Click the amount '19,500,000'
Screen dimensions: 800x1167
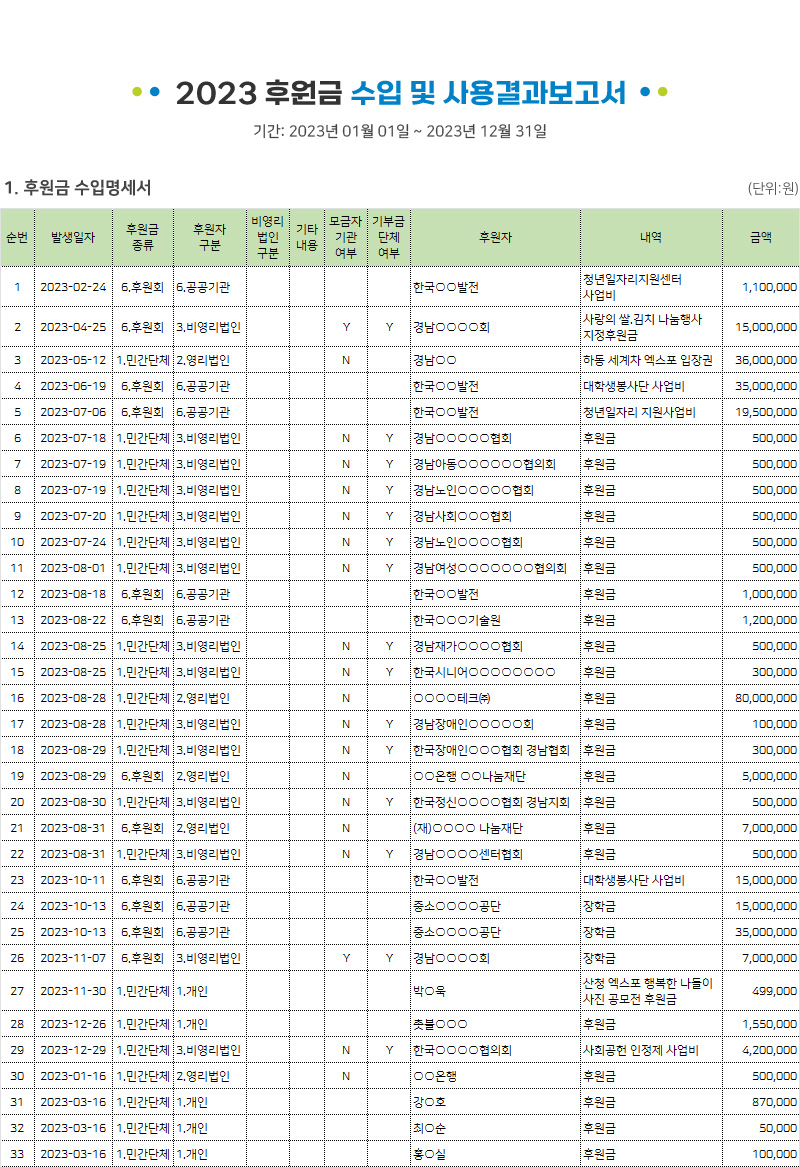(766, 412)
